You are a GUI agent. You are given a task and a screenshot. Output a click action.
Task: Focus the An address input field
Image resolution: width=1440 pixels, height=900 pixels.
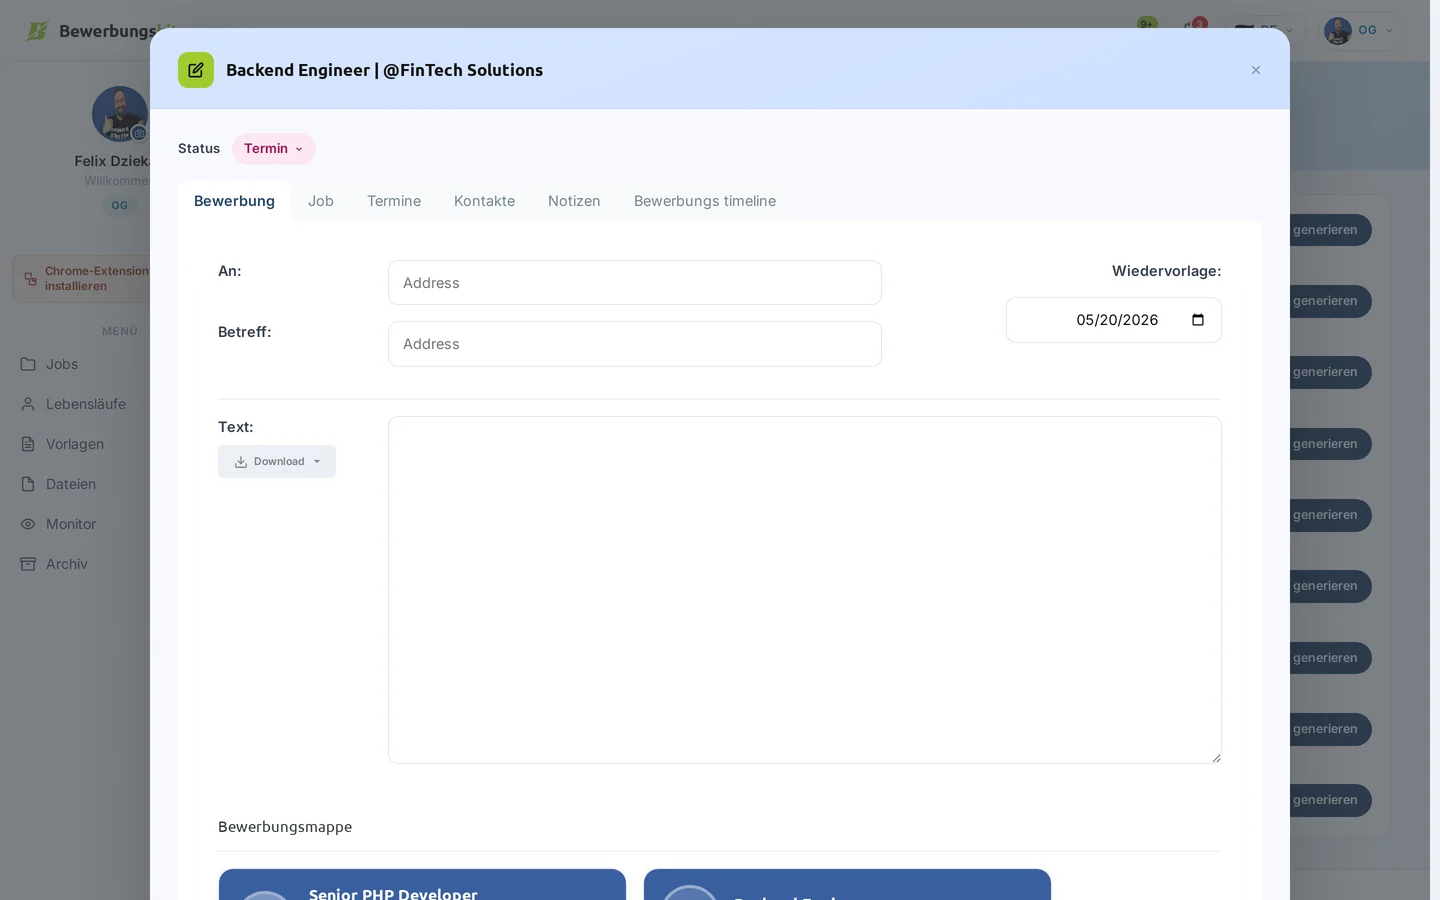tap(635, 283)
